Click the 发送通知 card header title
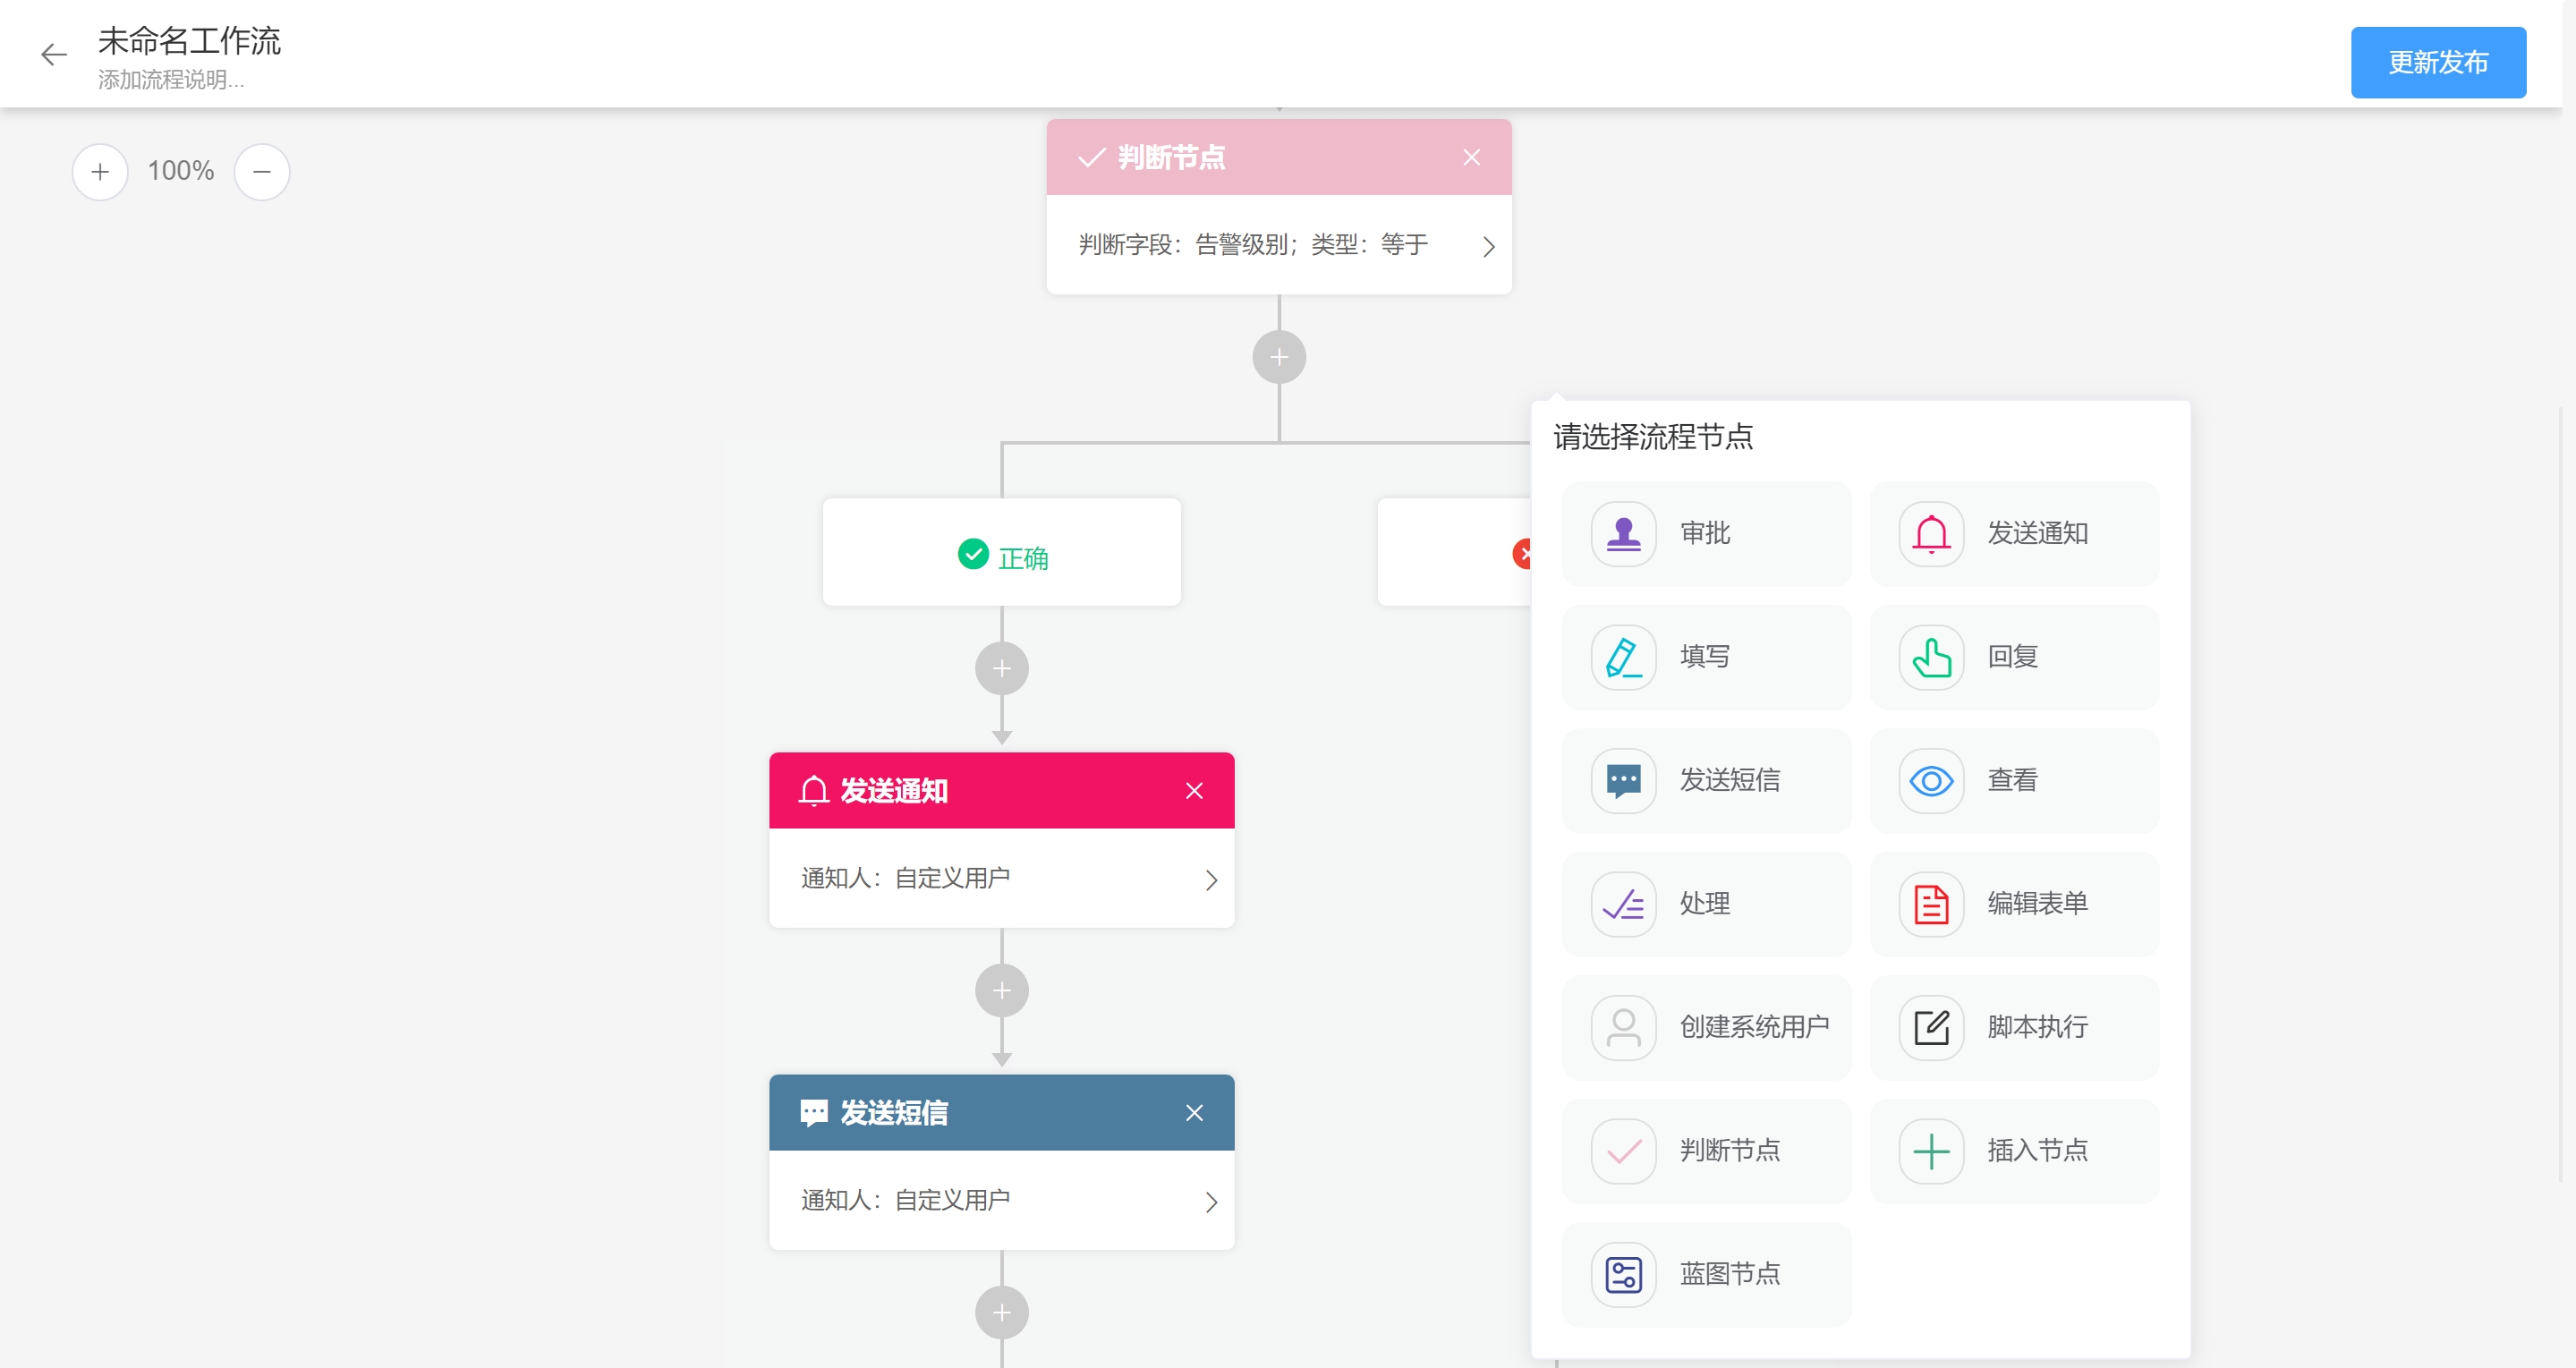 pos(894,791)
